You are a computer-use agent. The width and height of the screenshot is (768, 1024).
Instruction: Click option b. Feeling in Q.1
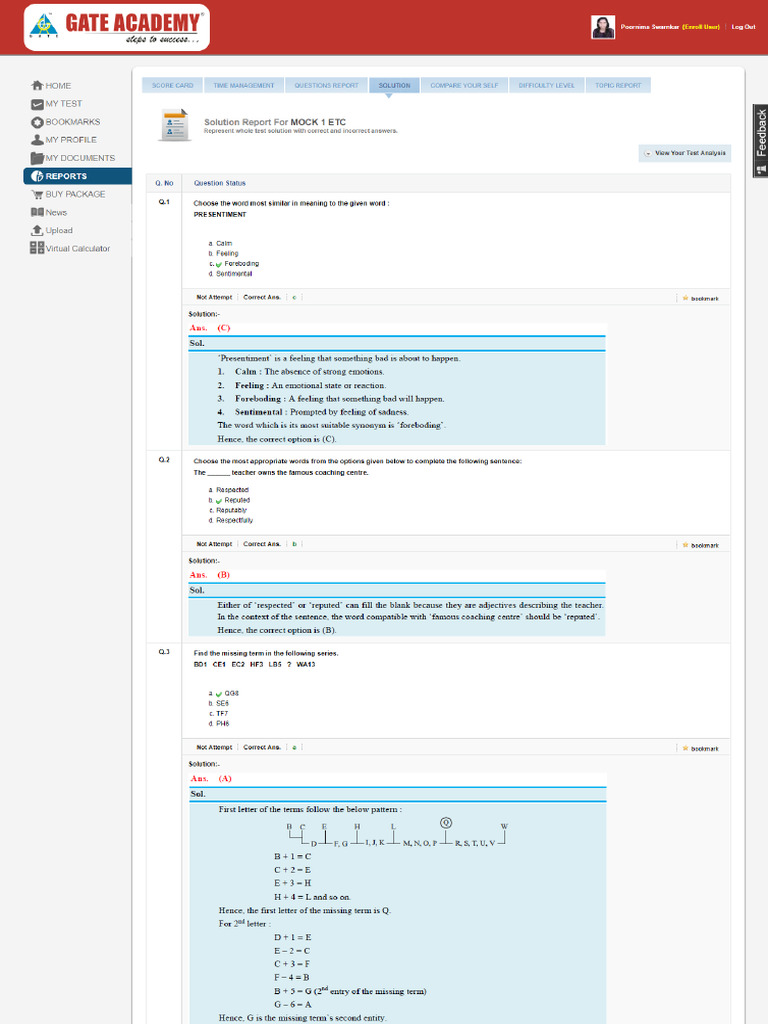click(x=223, y=253)
